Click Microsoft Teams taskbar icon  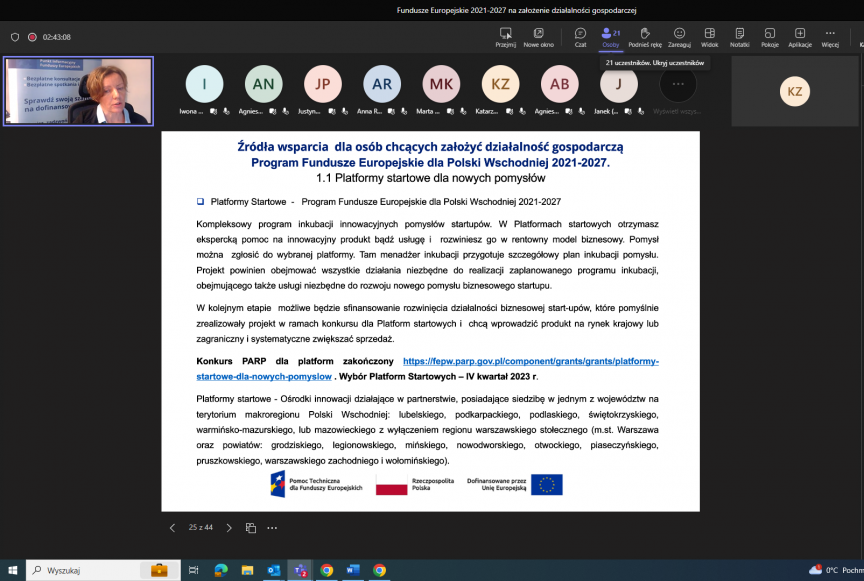pyautogui.click(x=300, y=571)
